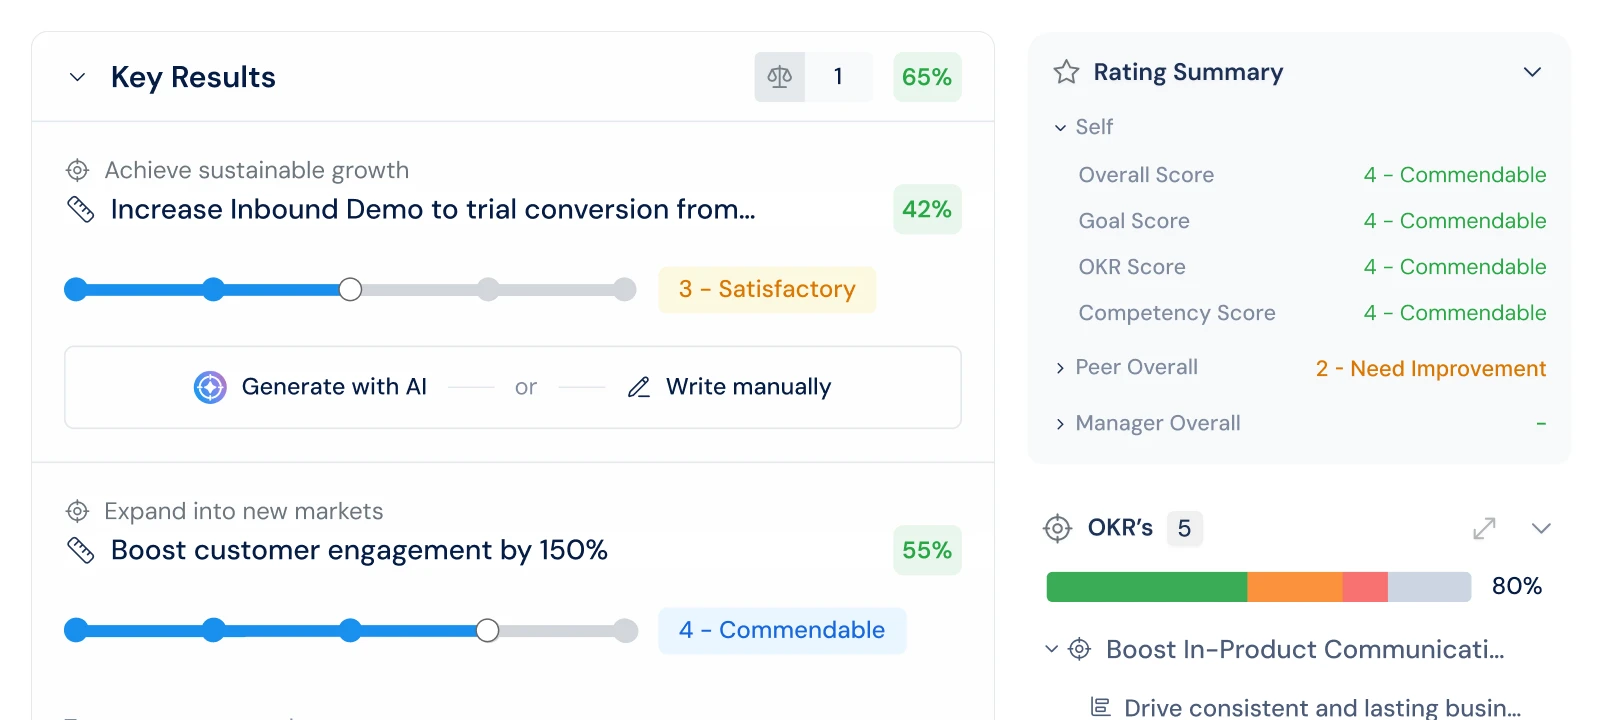
Task: Click 2 - Need Improvement peer rating
Action: point(1431,369)
